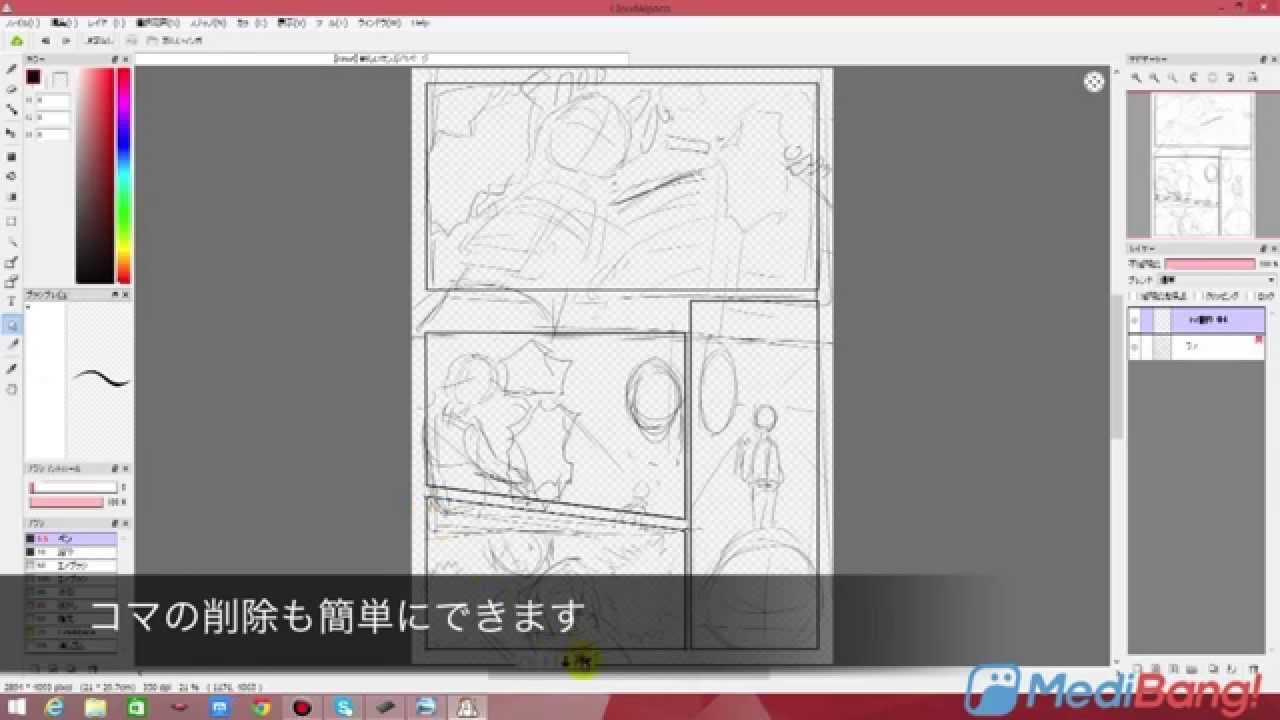1280x720 pixels.
Task: Adjust the brush size slider in Brush Control
Action: [x=73, y=488]
